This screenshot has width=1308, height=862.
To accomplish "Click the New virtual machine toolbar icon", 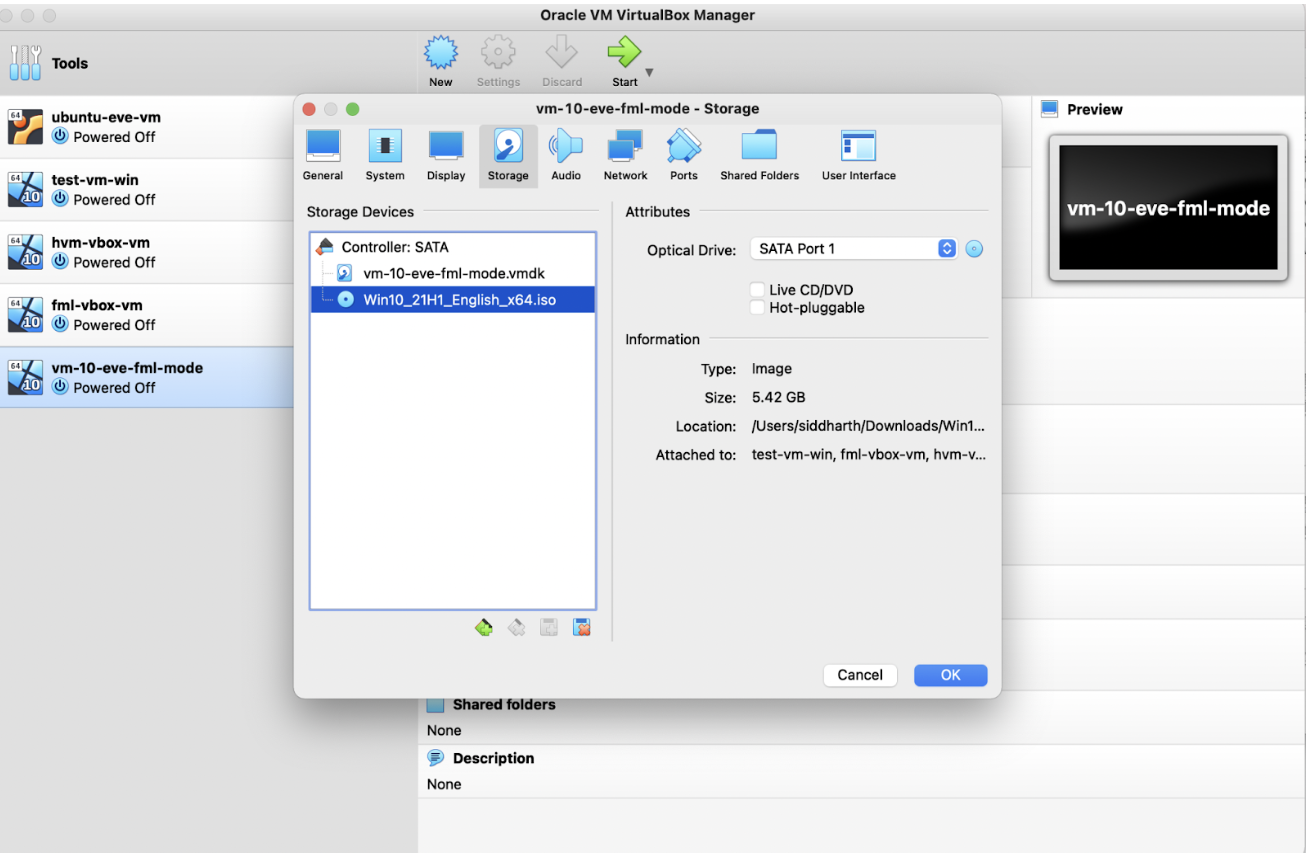I will [441, 62].
